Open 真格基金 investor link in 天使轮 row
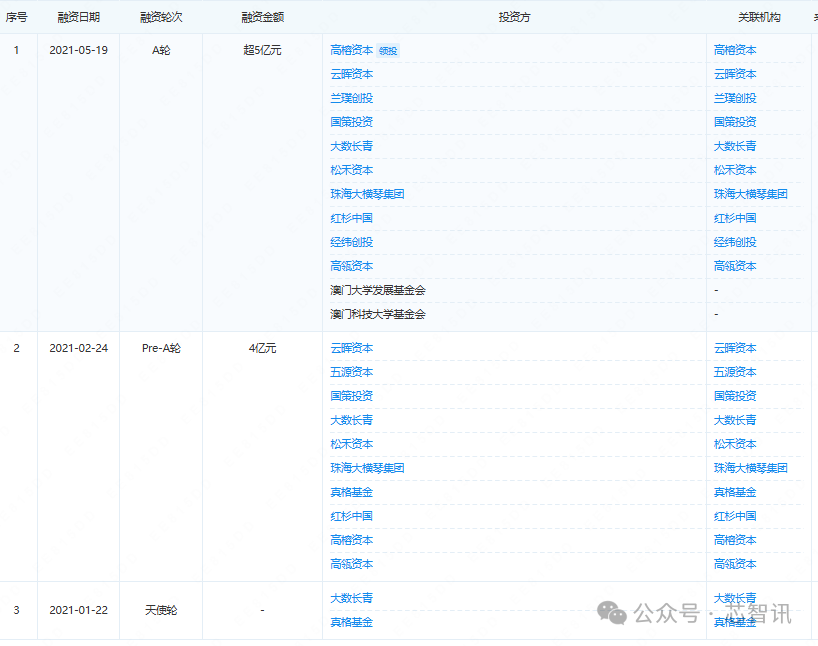The height and width of the screenshot is (646, 818). tap(352, 622)
